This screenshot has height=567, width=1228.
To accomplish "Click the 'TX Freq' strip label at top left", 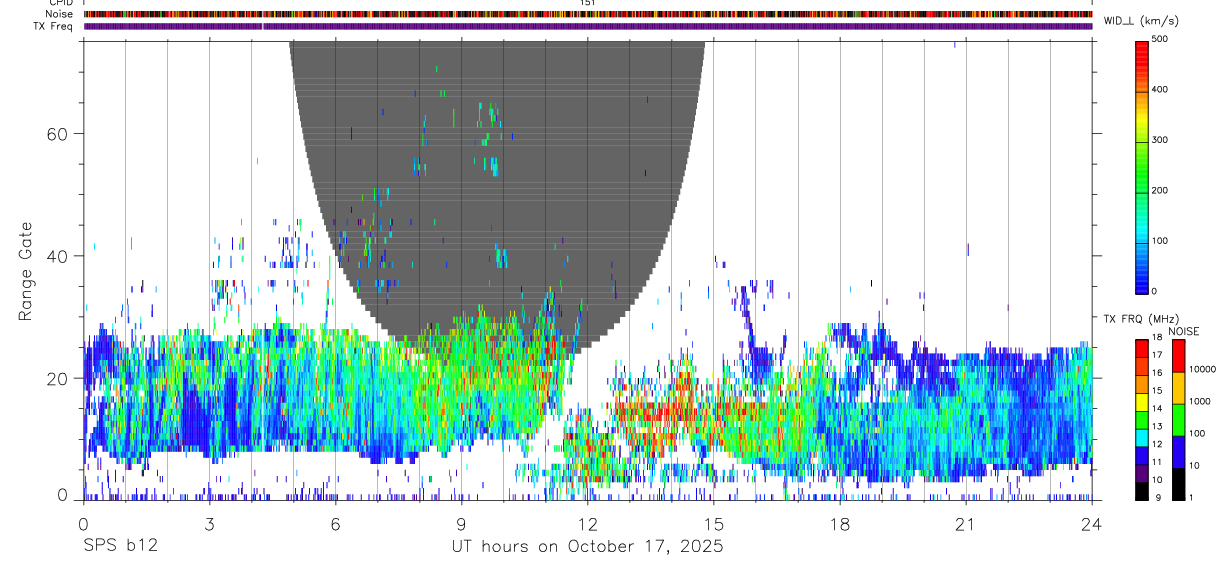I will 53,26.
